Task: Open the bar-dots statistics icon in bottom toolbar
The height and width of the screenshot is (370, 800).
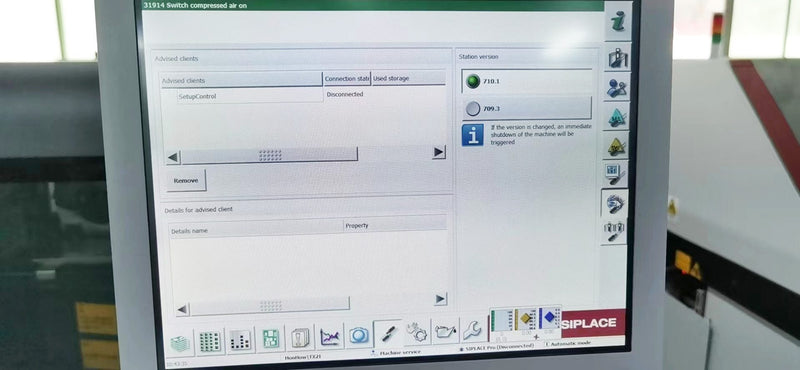Action: [x=240, y=339]
